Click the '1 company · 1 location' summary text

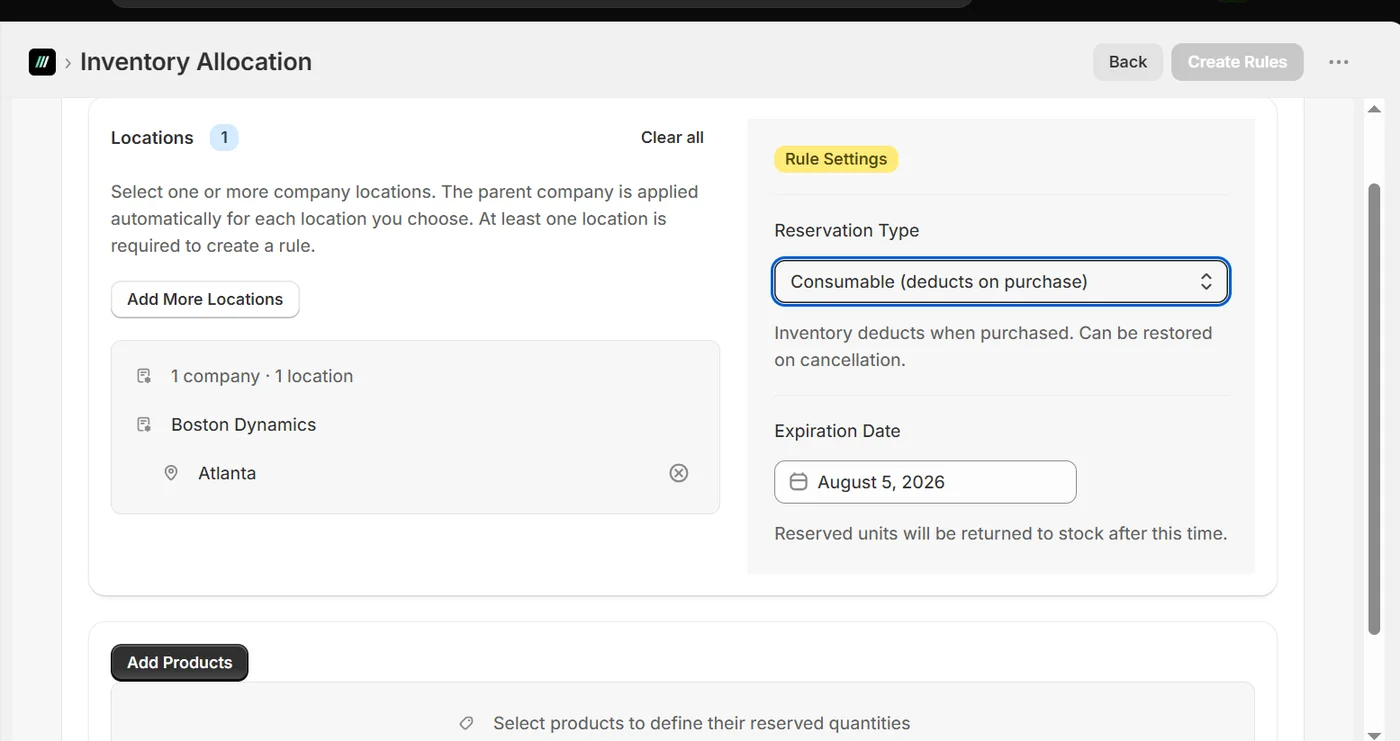(x=262, y=376)
